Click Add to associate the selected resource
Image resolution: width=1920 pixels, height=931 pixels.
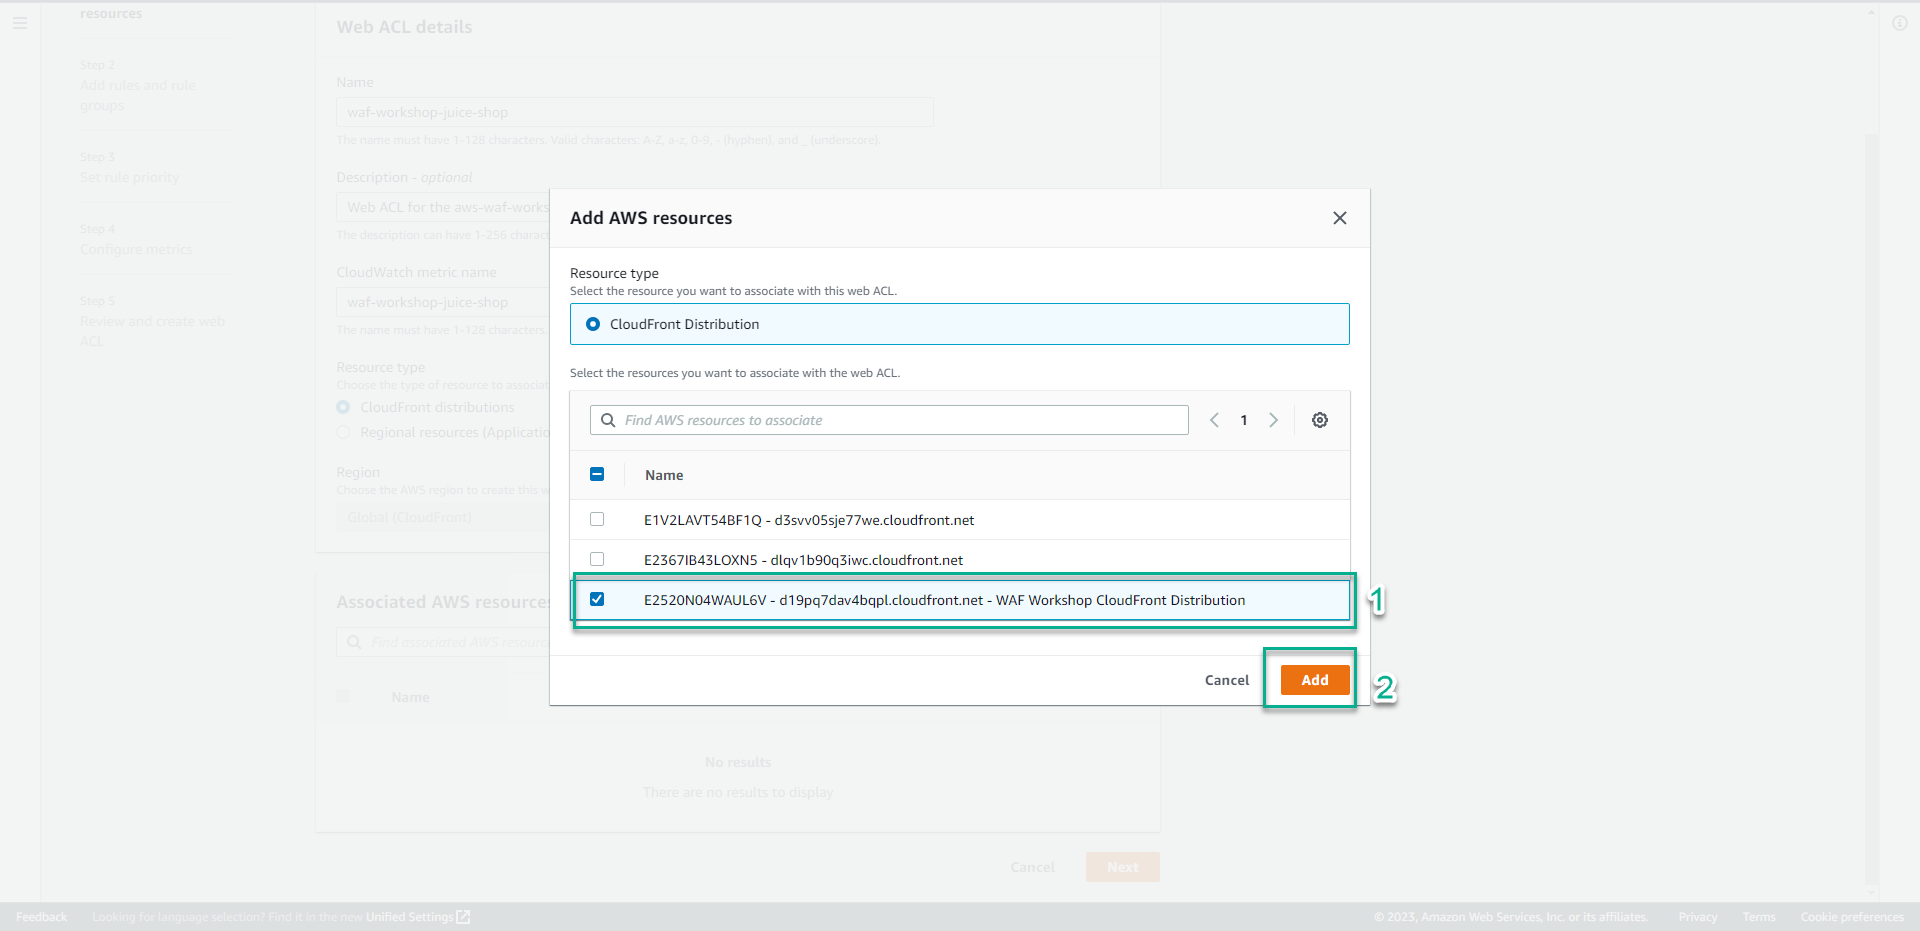coord(1314,679)
